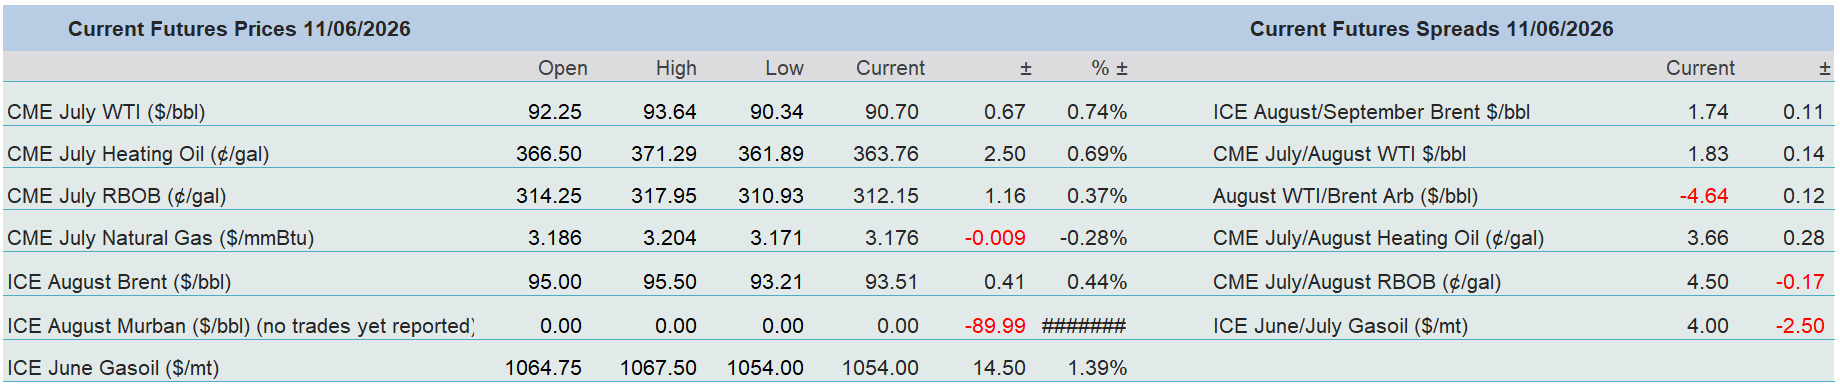This screenshot has width=1840, height=388.
Task: Select the red -0.009 Natural Gas change
Action: tap(995, 238)
